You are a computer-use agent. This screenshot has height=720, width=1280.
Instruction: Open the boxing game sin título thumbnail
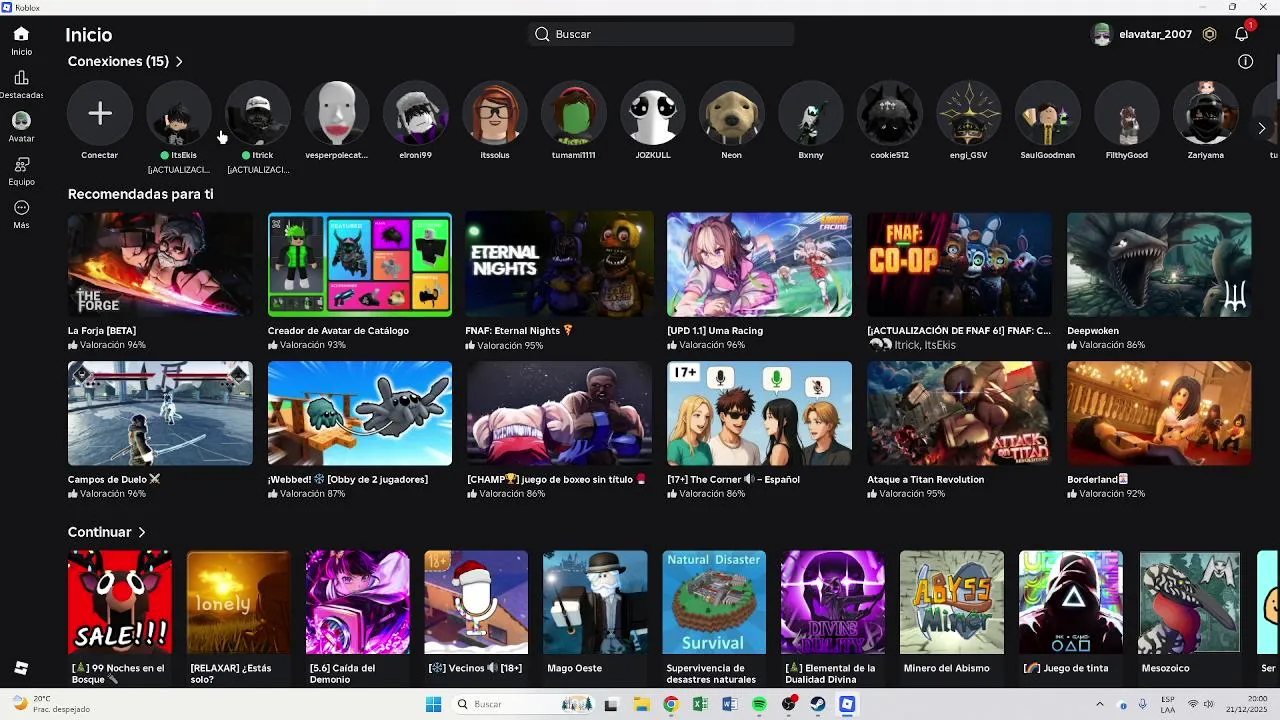tap(560, 413)
